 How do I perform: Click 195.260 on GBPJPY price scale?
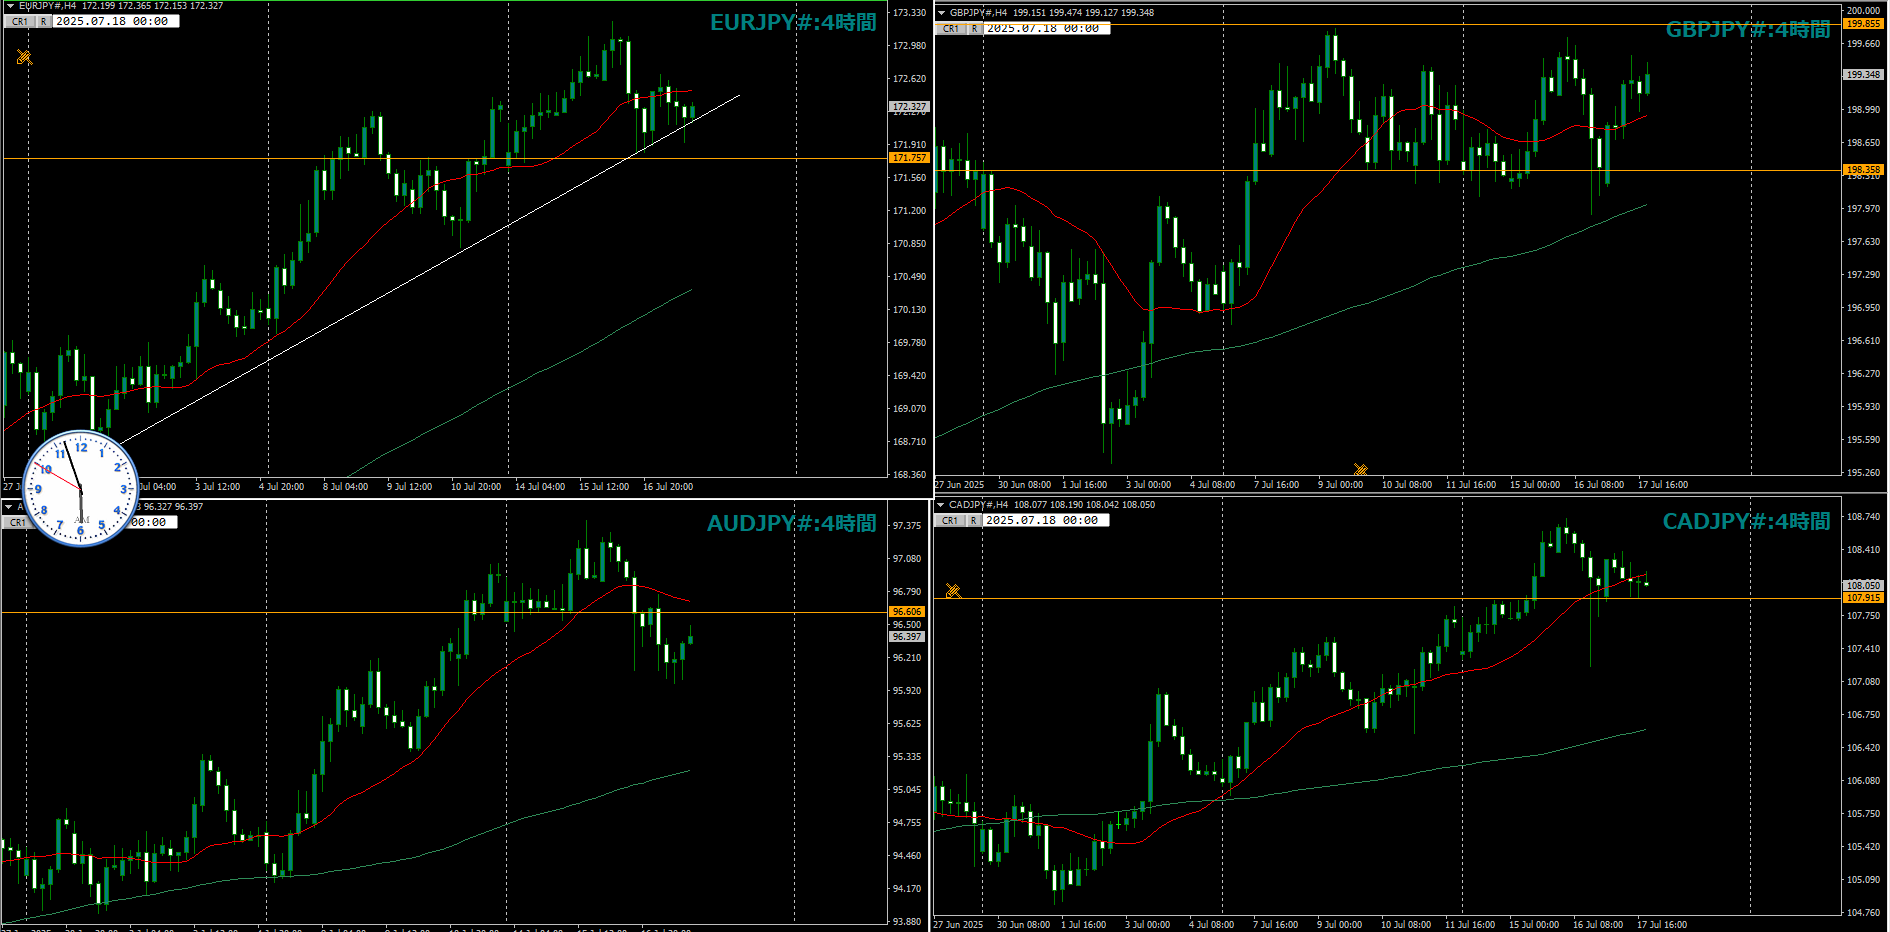[x=1863, y=473]
